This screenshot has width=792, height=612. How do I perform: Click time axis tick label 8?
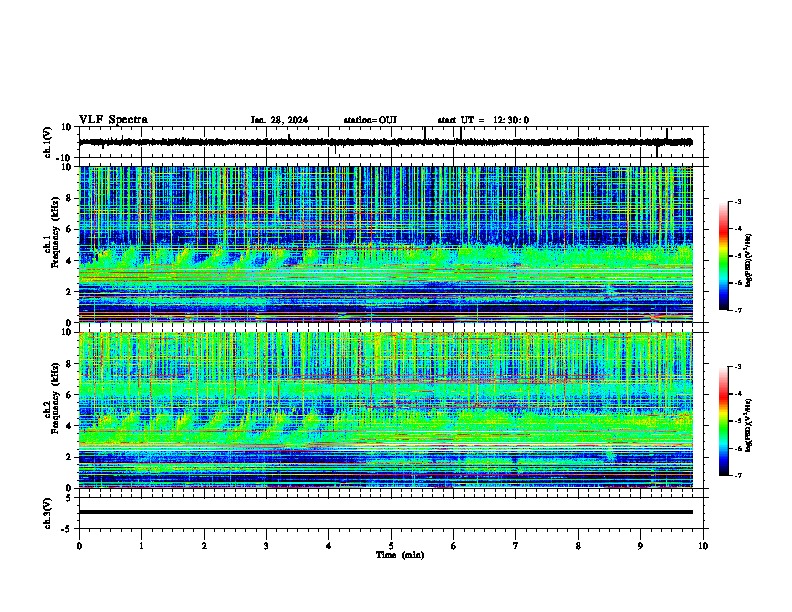(578, 546)
